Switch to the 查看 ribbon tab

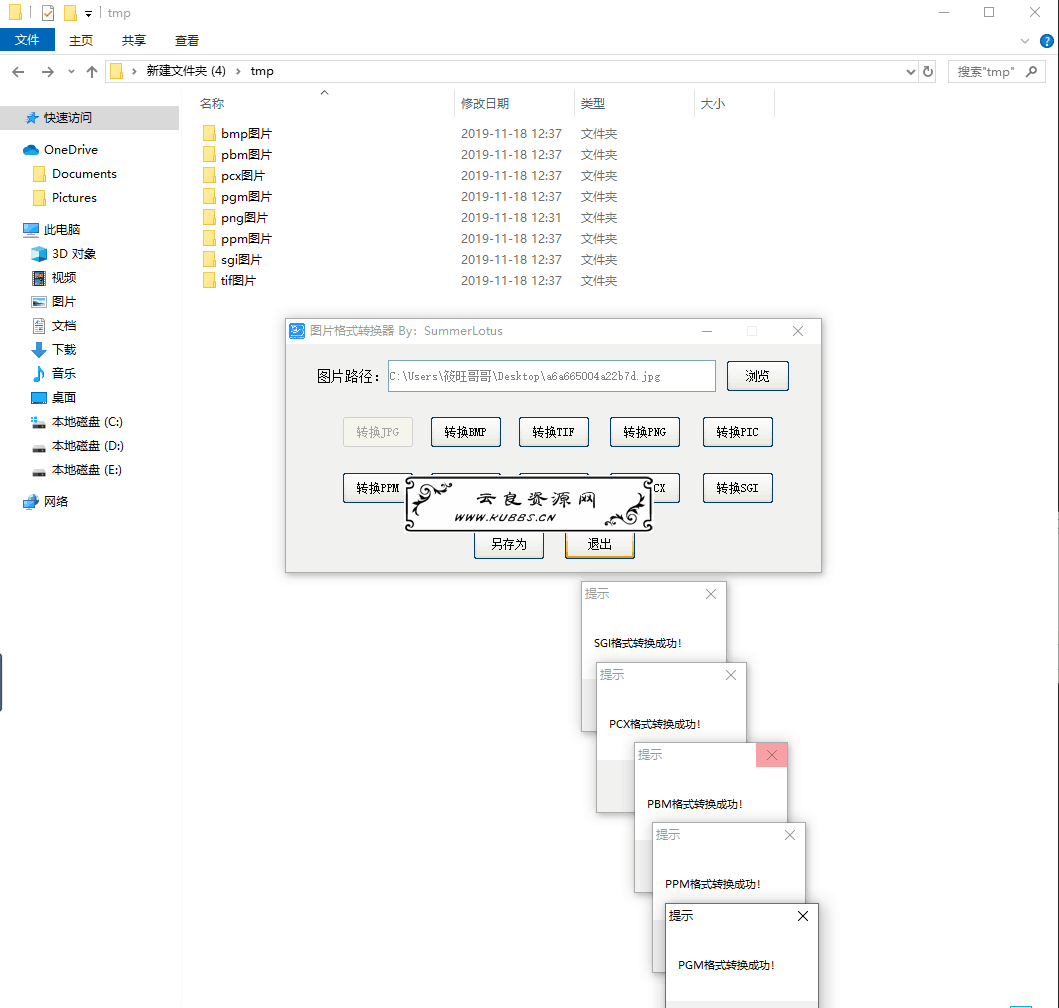tap(187, 41)
